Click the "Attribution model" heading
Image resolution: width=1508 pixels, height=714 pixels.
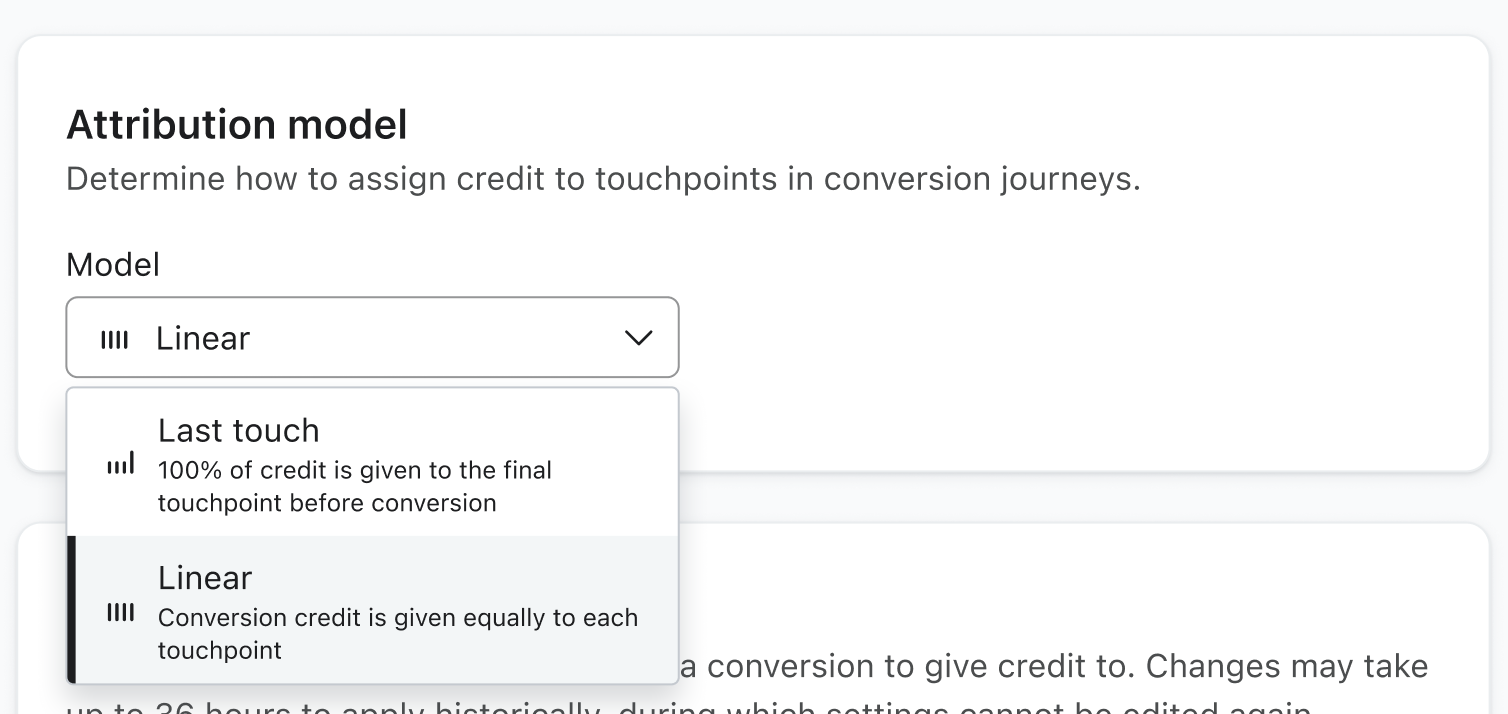237,126
